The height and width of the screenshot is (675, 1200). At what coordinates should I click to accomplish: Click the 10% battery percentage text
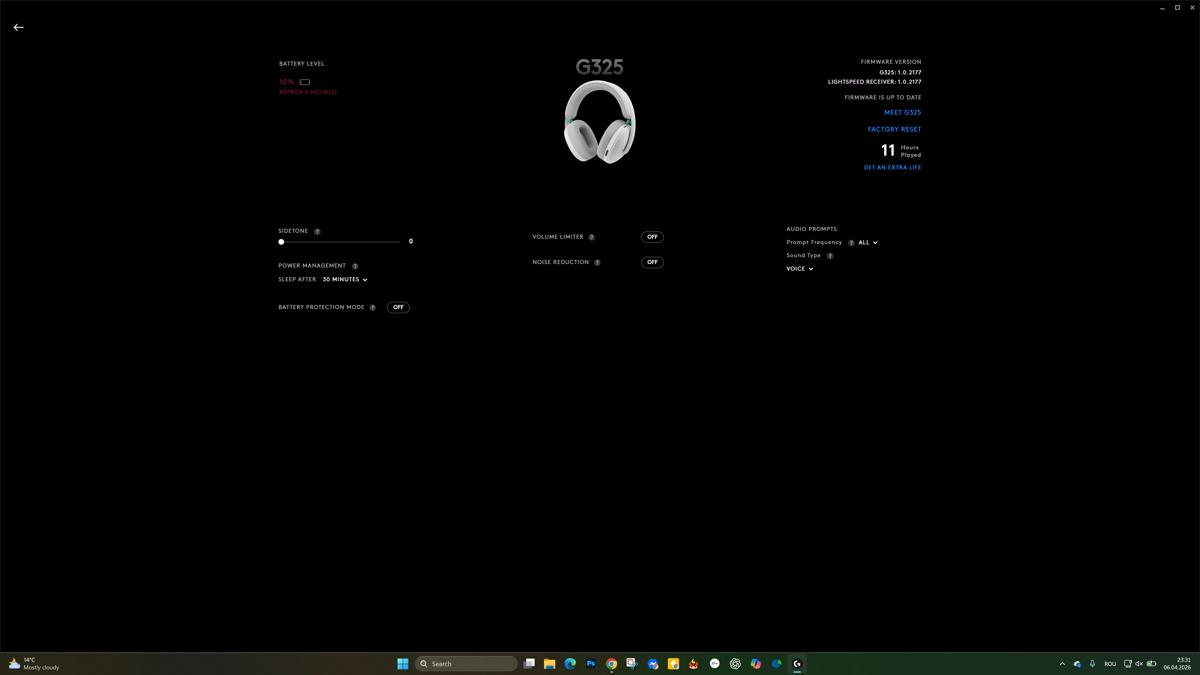tap(287, 82)
